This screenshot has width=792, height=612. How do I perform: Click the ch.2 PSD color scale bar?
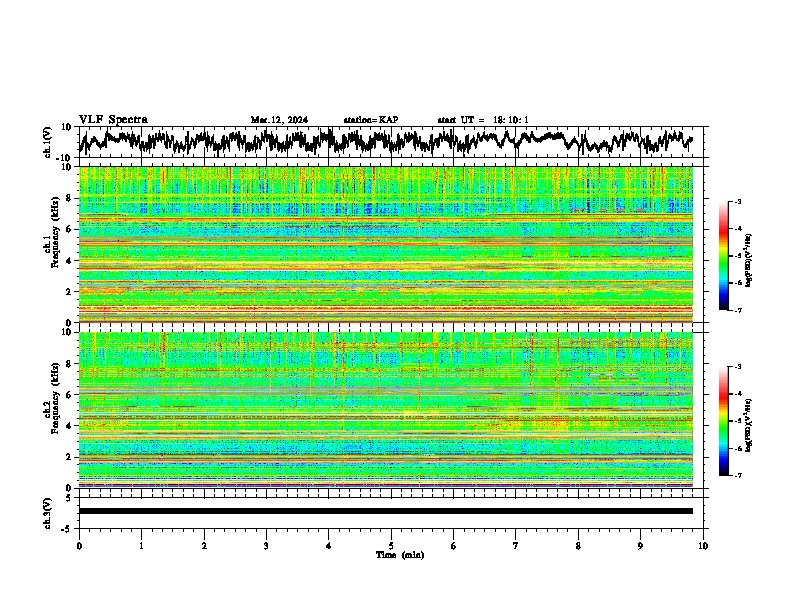click(724, 421)
